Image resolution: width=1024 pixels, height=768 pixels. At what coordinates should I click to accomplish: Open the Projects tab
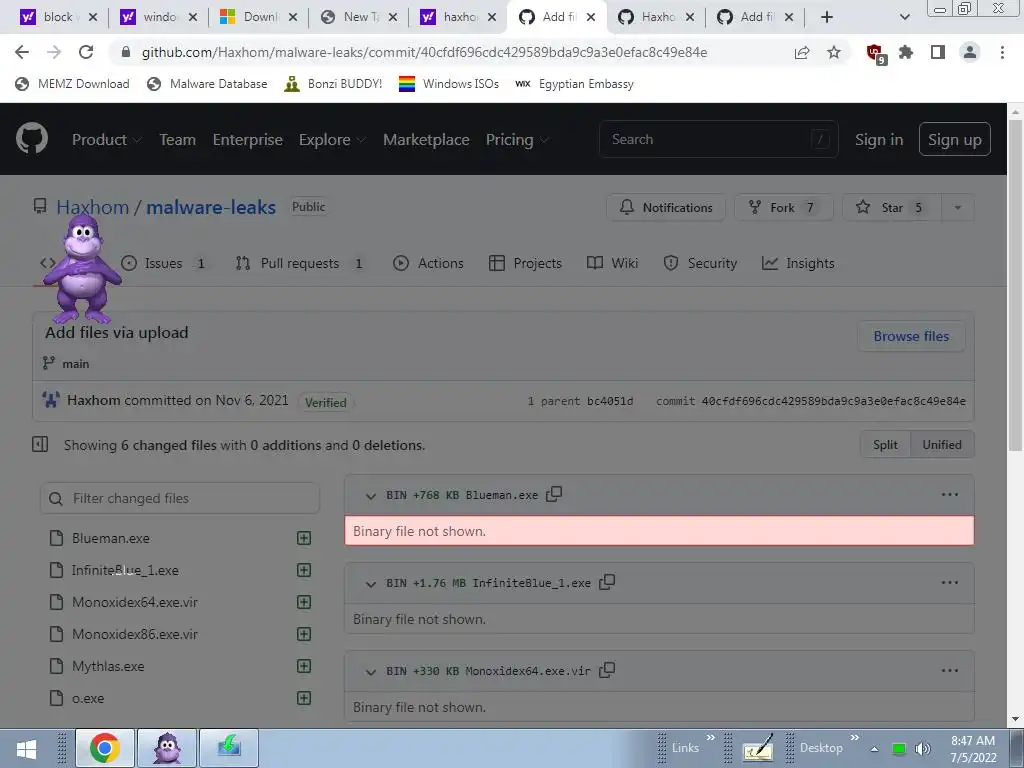[525, 263]
